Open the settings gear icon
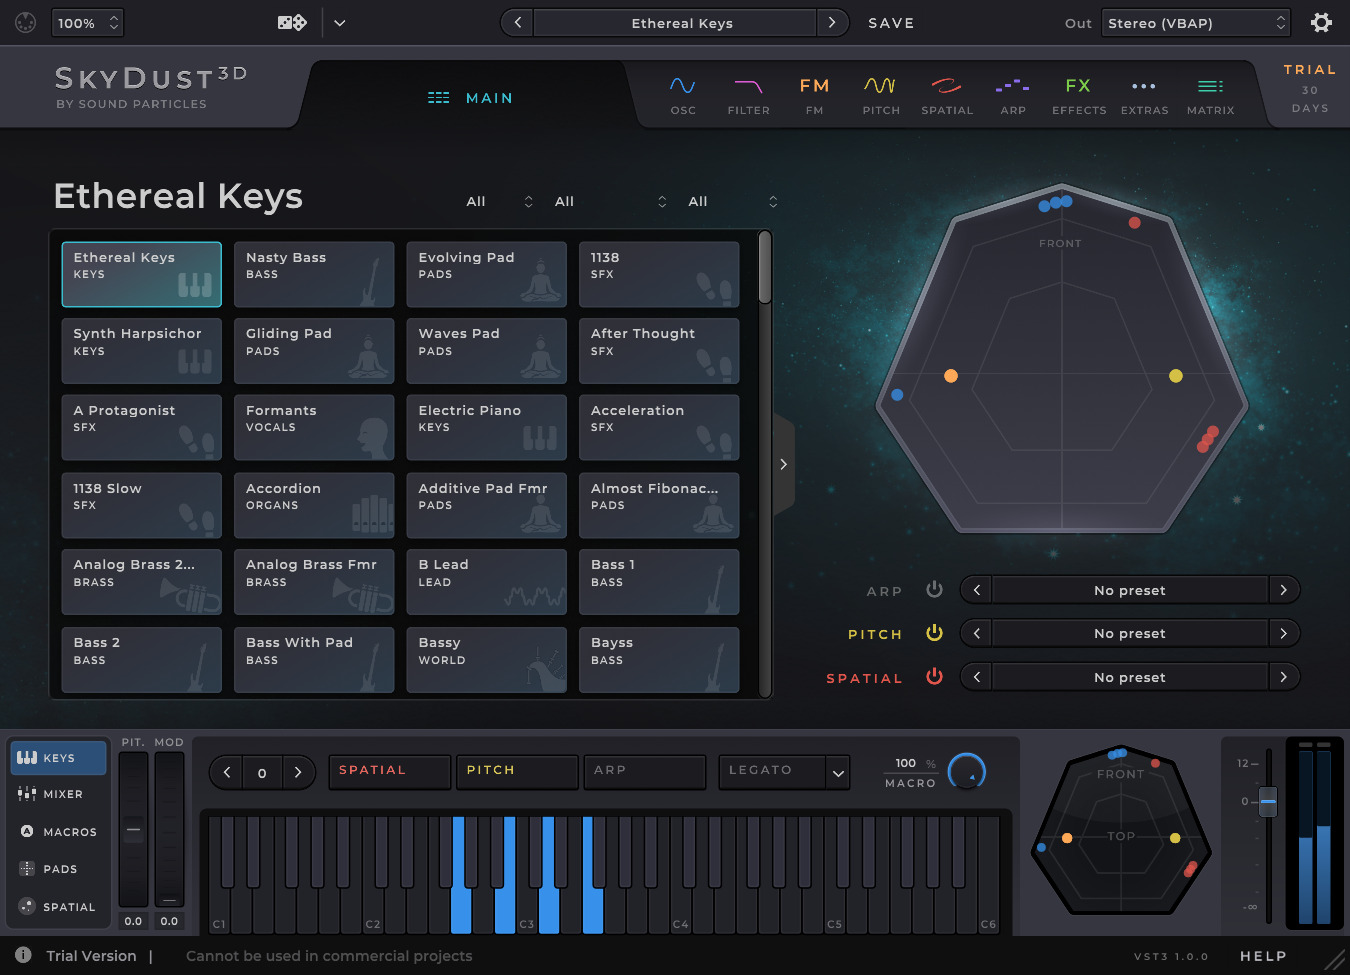This screenshot has height=975, width=1350. click(1321, 22)
